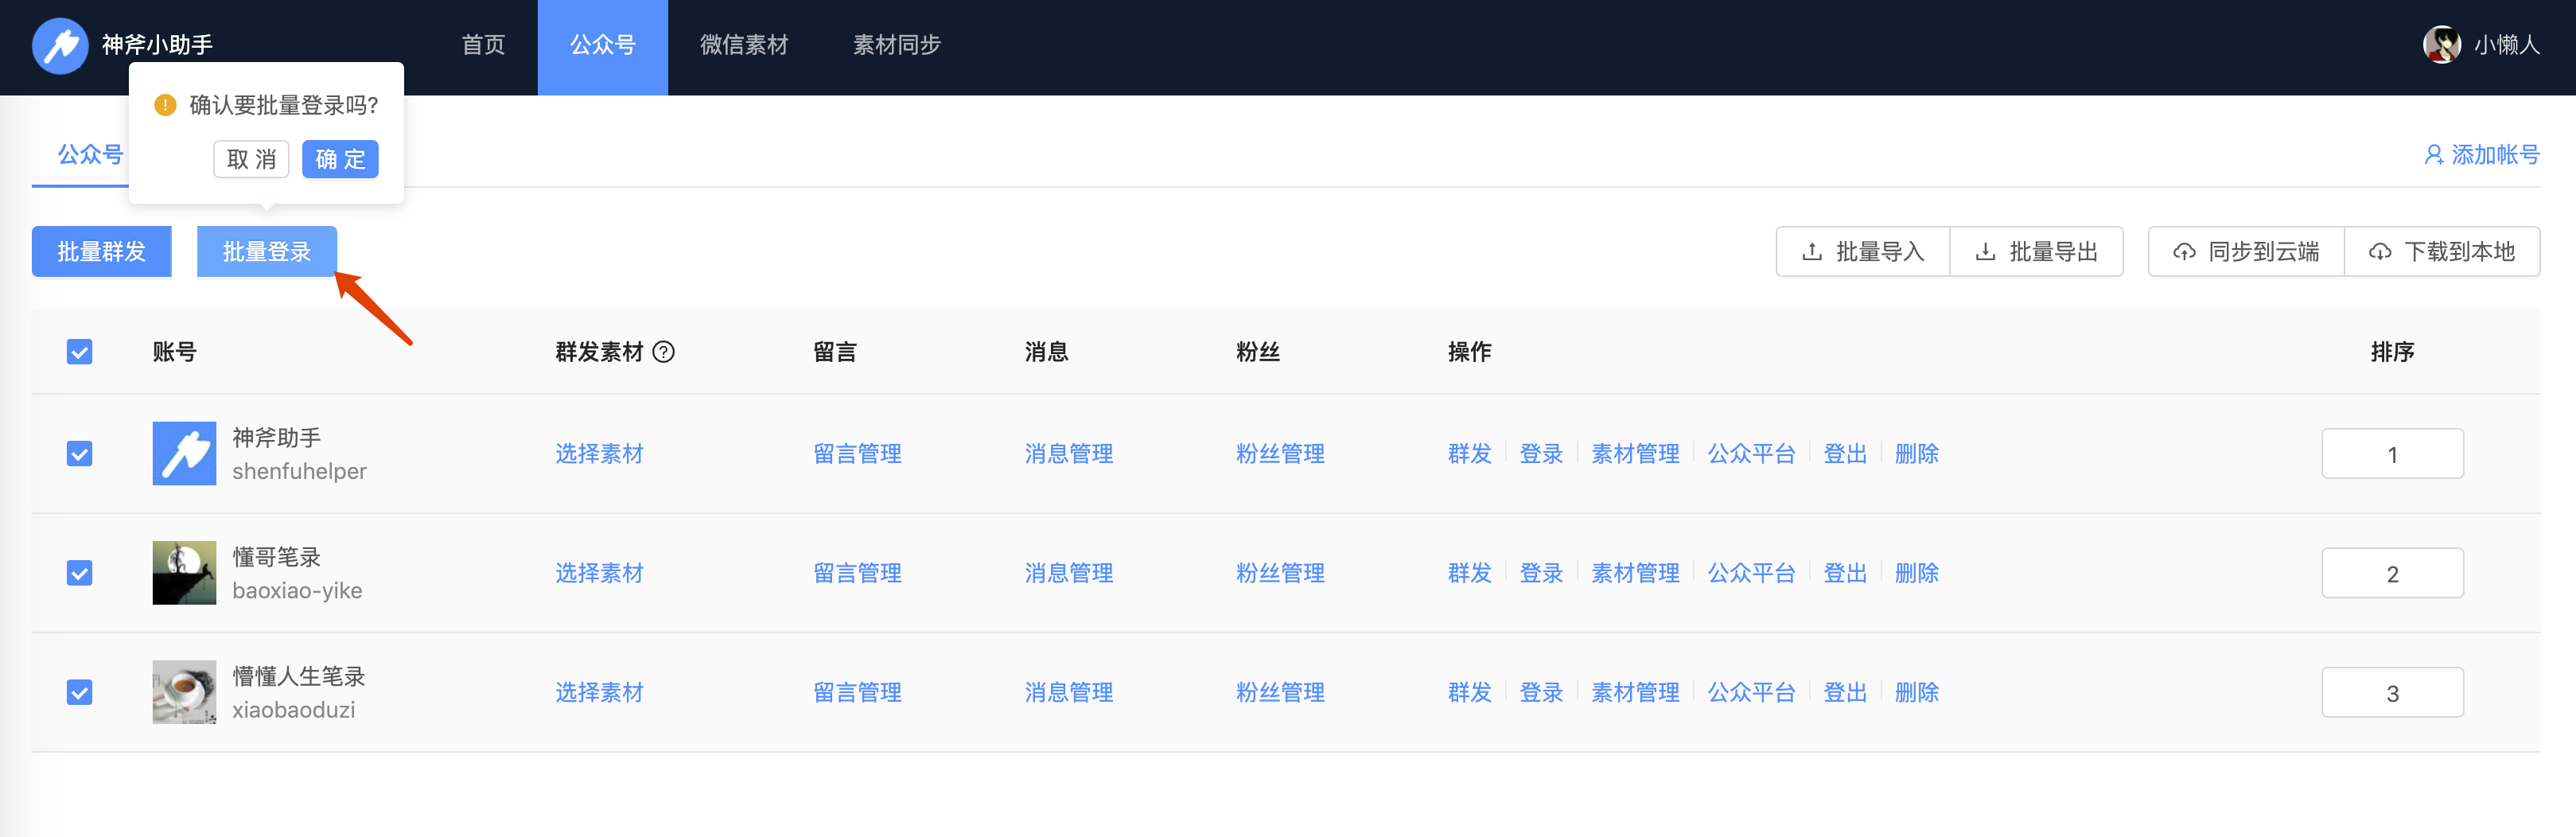Click 登出 in the 懂哥笔录 row
2576x837 pixels.
[x=1845, y=573]
